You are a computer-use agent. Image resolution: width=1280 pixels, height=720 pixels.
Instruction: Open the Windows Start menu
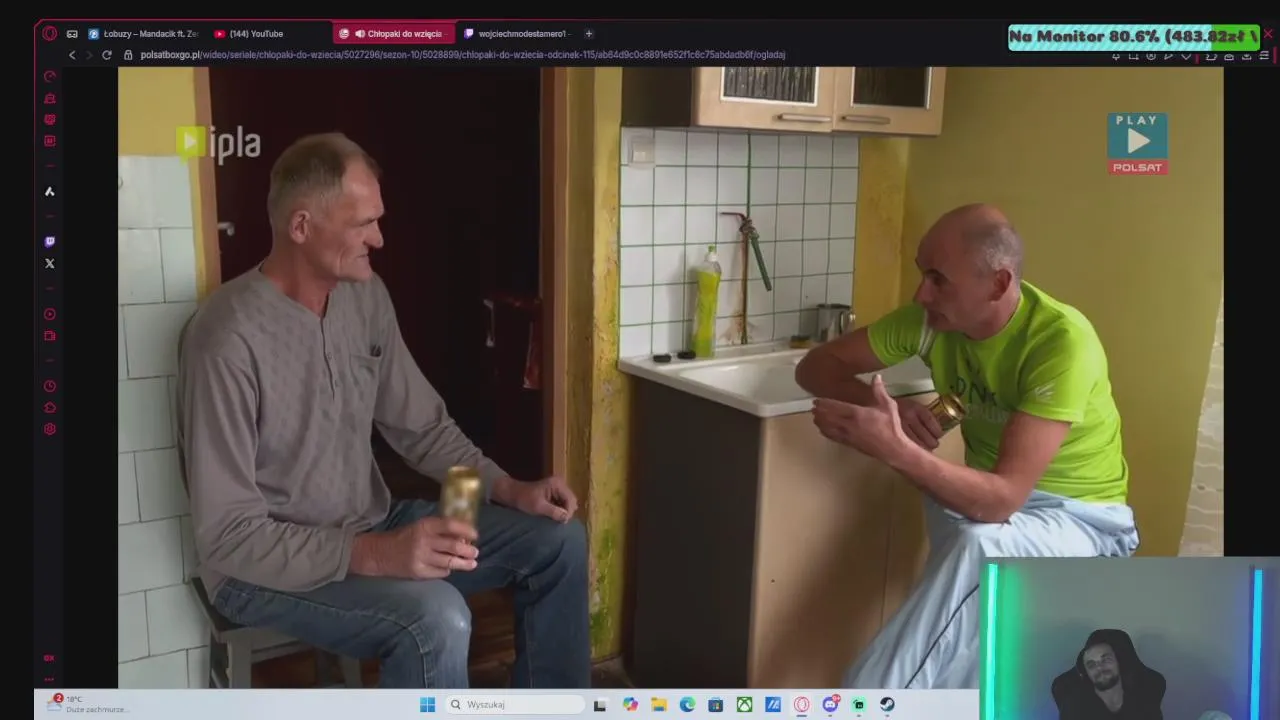427,704
